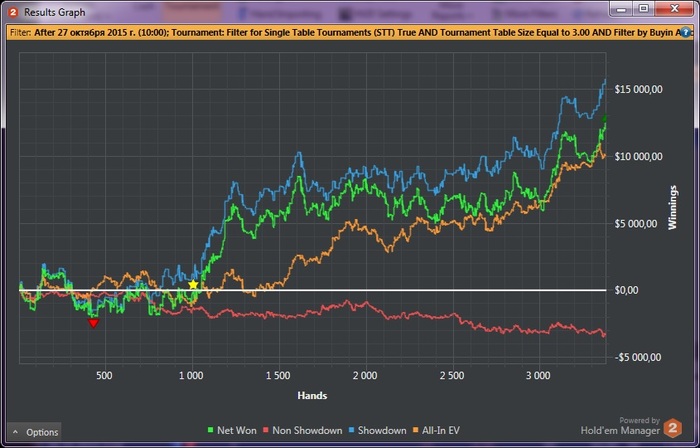Click the green Net Won color swatch
The width and height of the screenshot is (700, 448).
point(211,431)
